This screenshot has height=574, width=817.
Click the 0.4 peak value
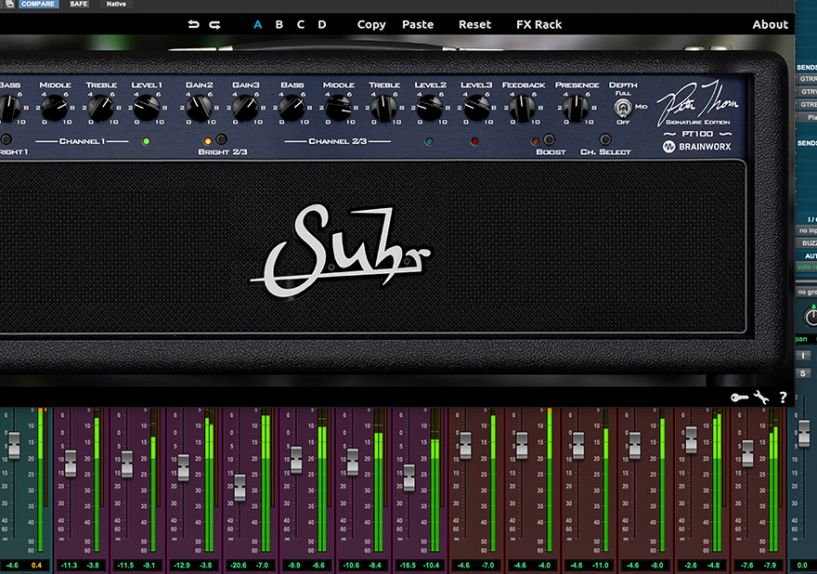tap(36, 565)
